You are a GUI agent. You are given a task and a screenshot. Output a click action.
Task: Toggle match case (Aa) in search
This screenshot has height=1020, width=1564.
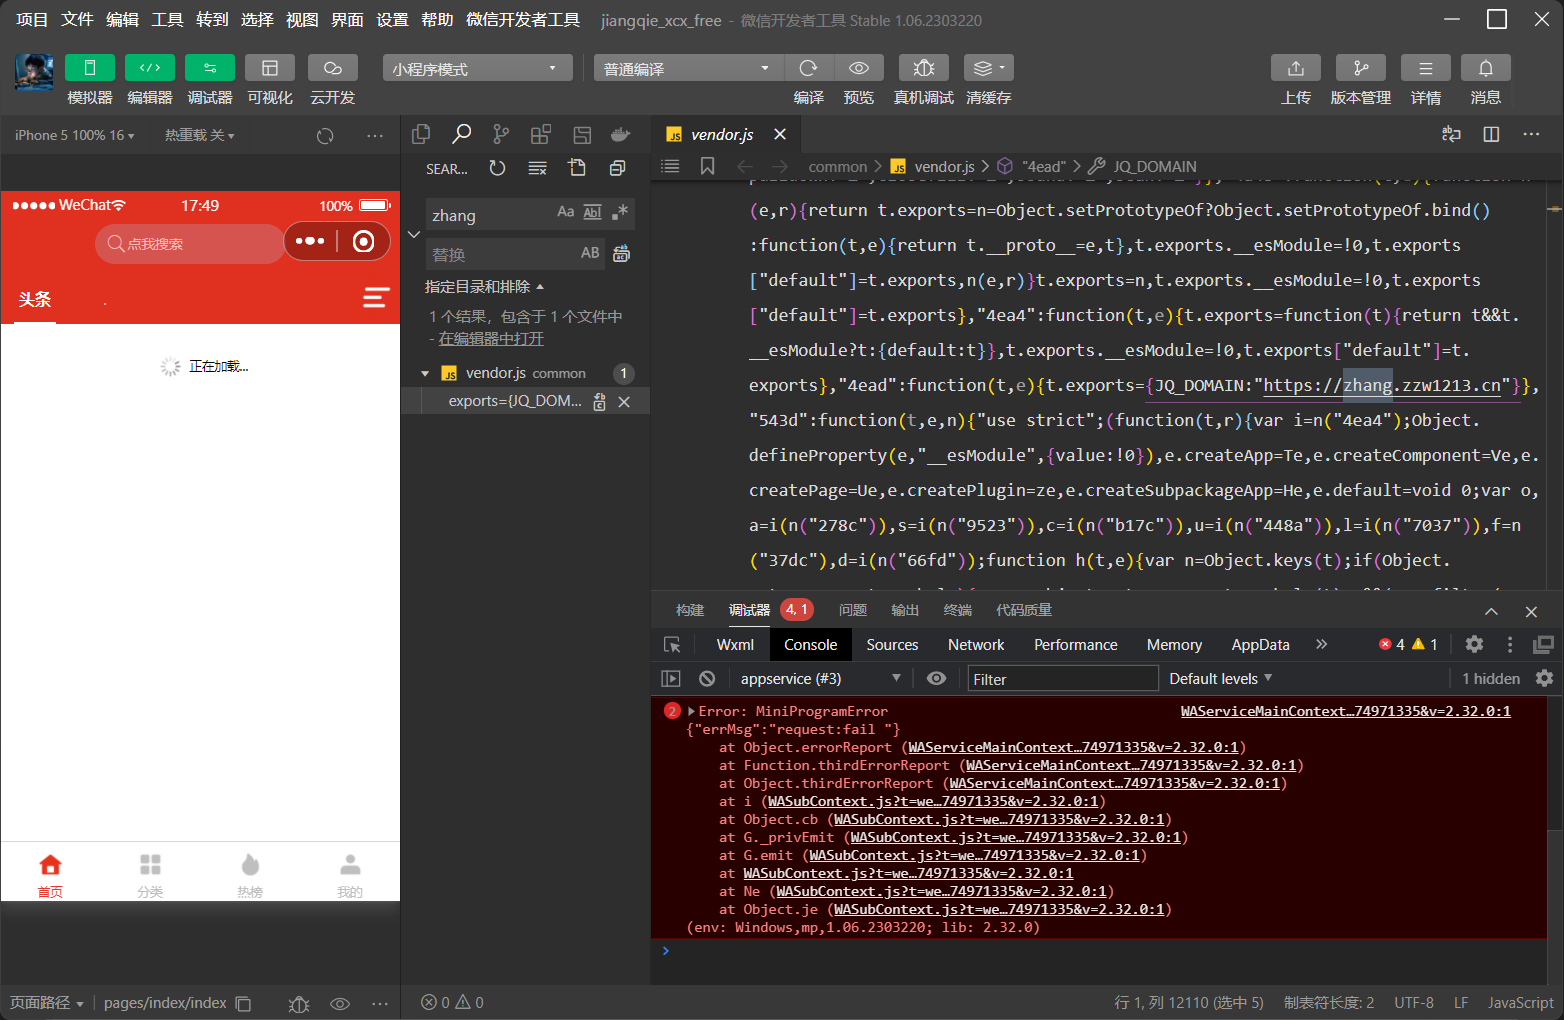point(566,212)
